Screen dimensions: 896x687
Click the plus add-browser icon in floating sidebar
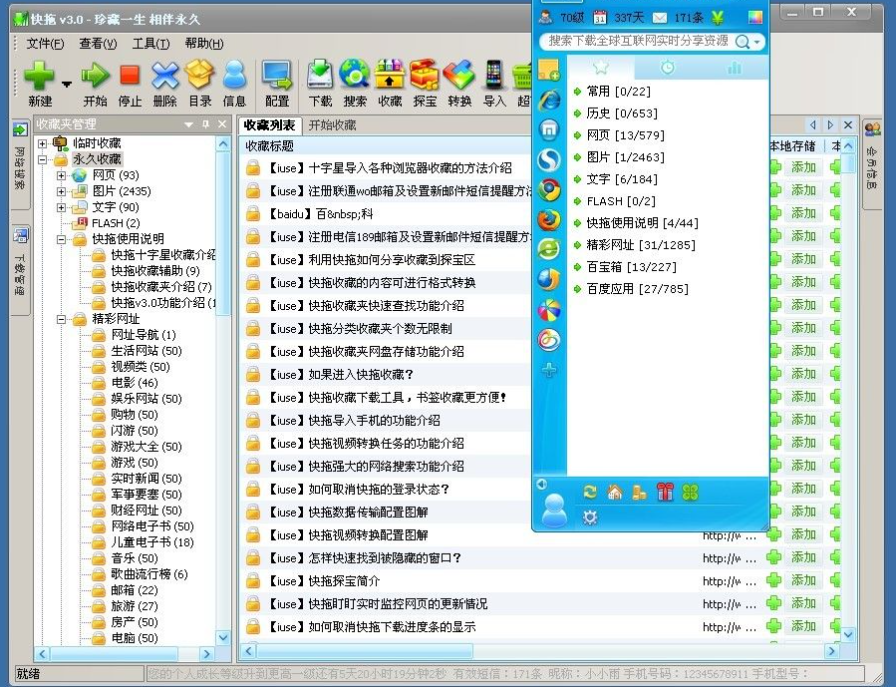pyautogui.click(x=549, y=370)
